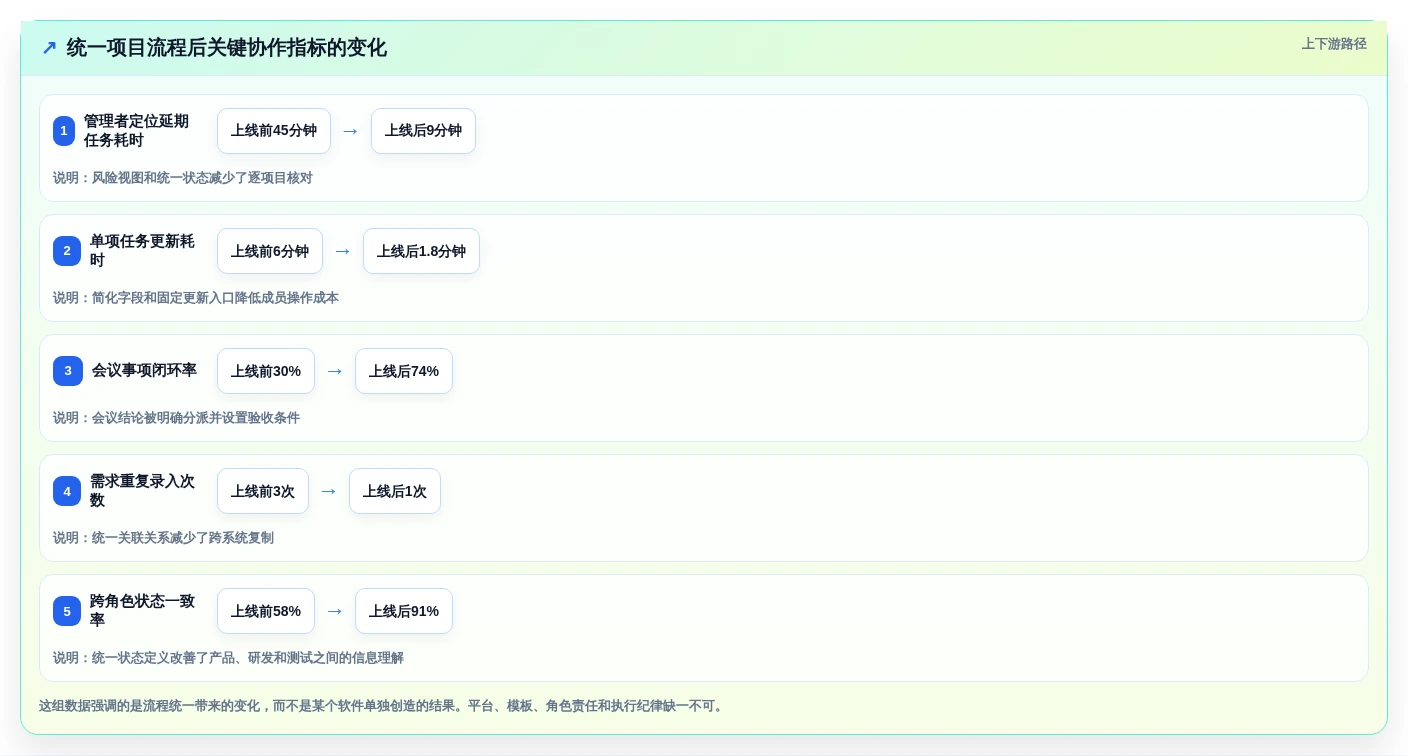Select the 上线后9分钟 chip
This screenshot has width=1408, height=756.
coord(423,131)
